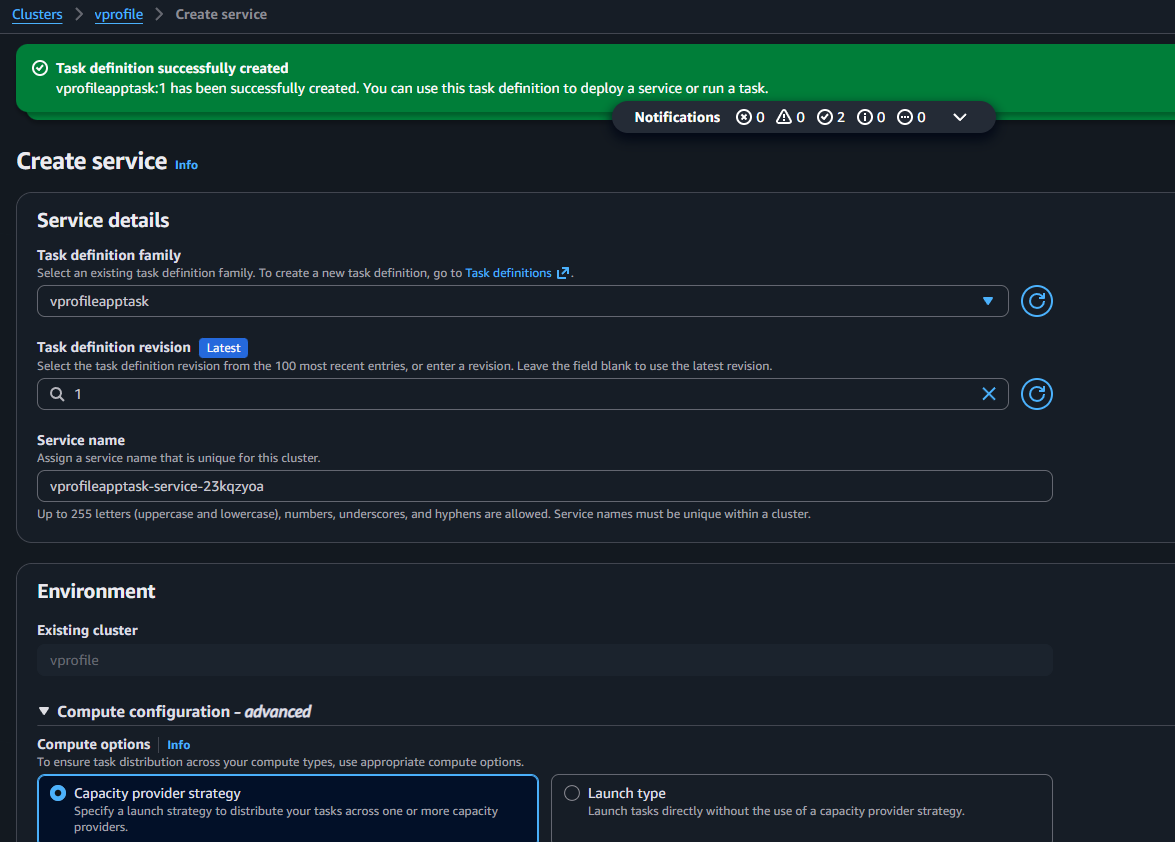Click the Service details heading
The height and width of the screenshot is (842, 1175).
pos(103,220)
